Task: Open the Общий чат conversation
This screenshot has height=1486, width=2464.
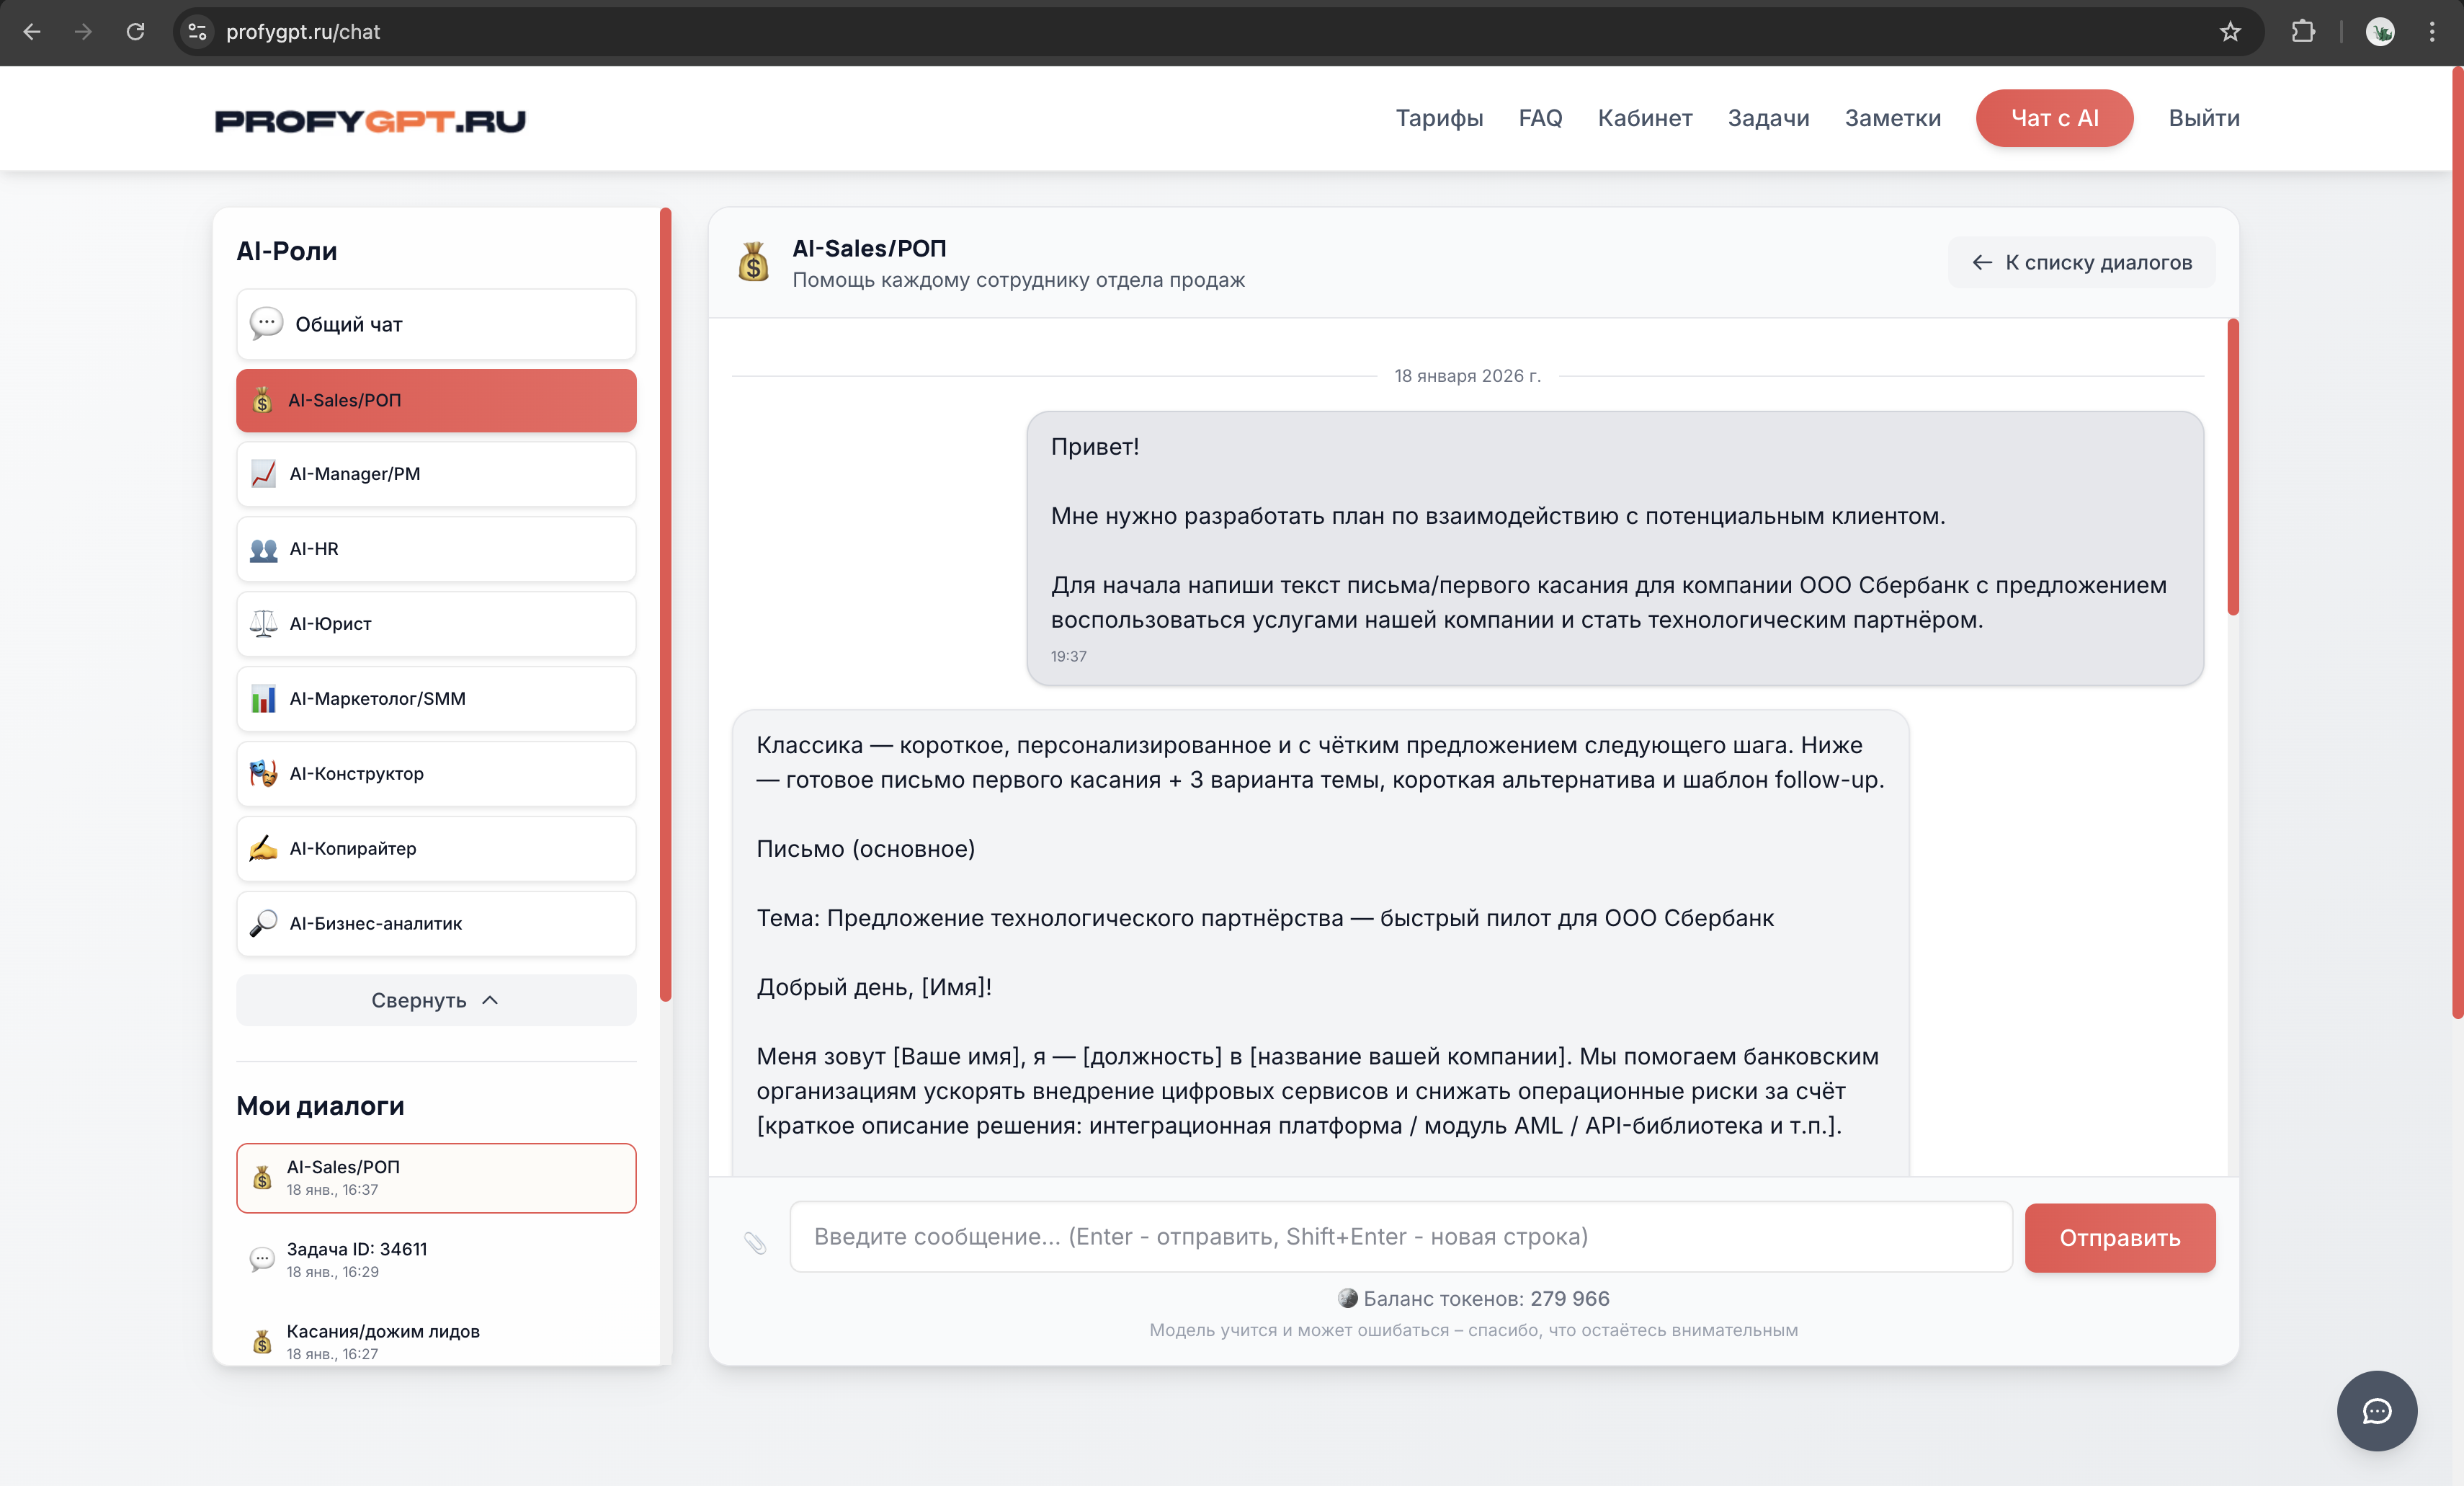Action: [435, 324]
